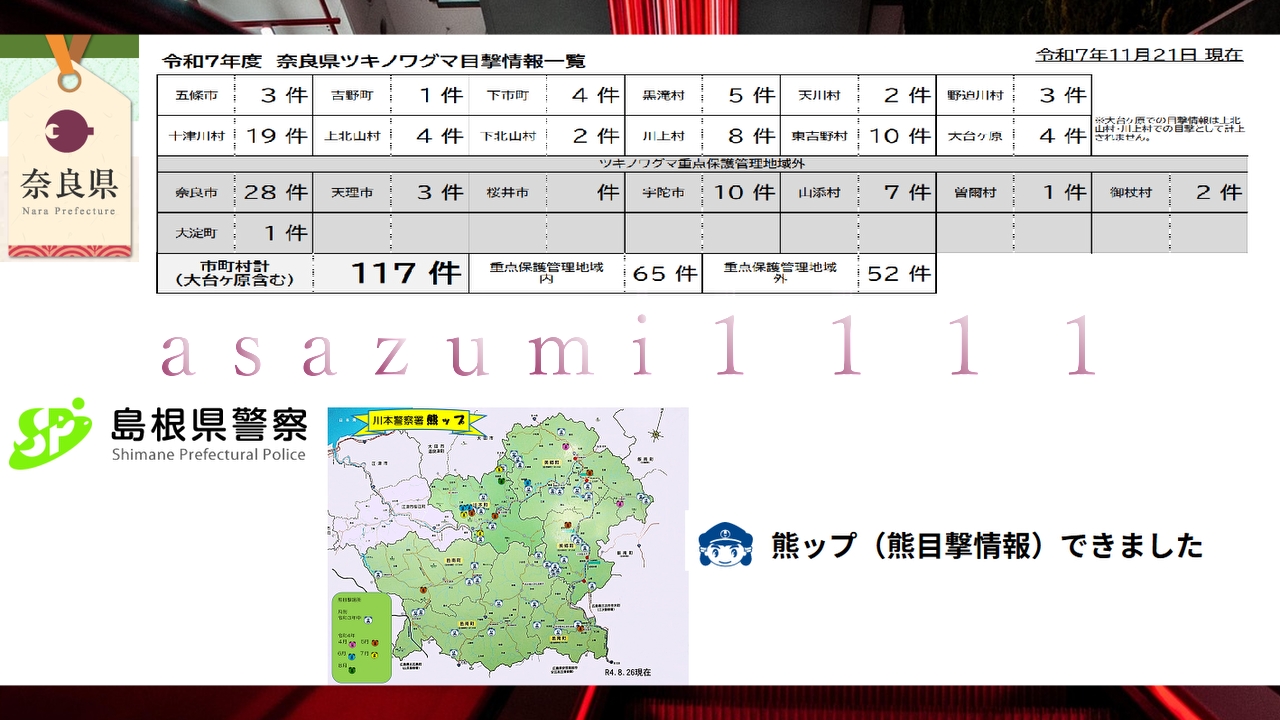Click the Nara Prefecture emblem on the tag
Viewport: 1280px width, 720px height.
(x=69, y=130)
